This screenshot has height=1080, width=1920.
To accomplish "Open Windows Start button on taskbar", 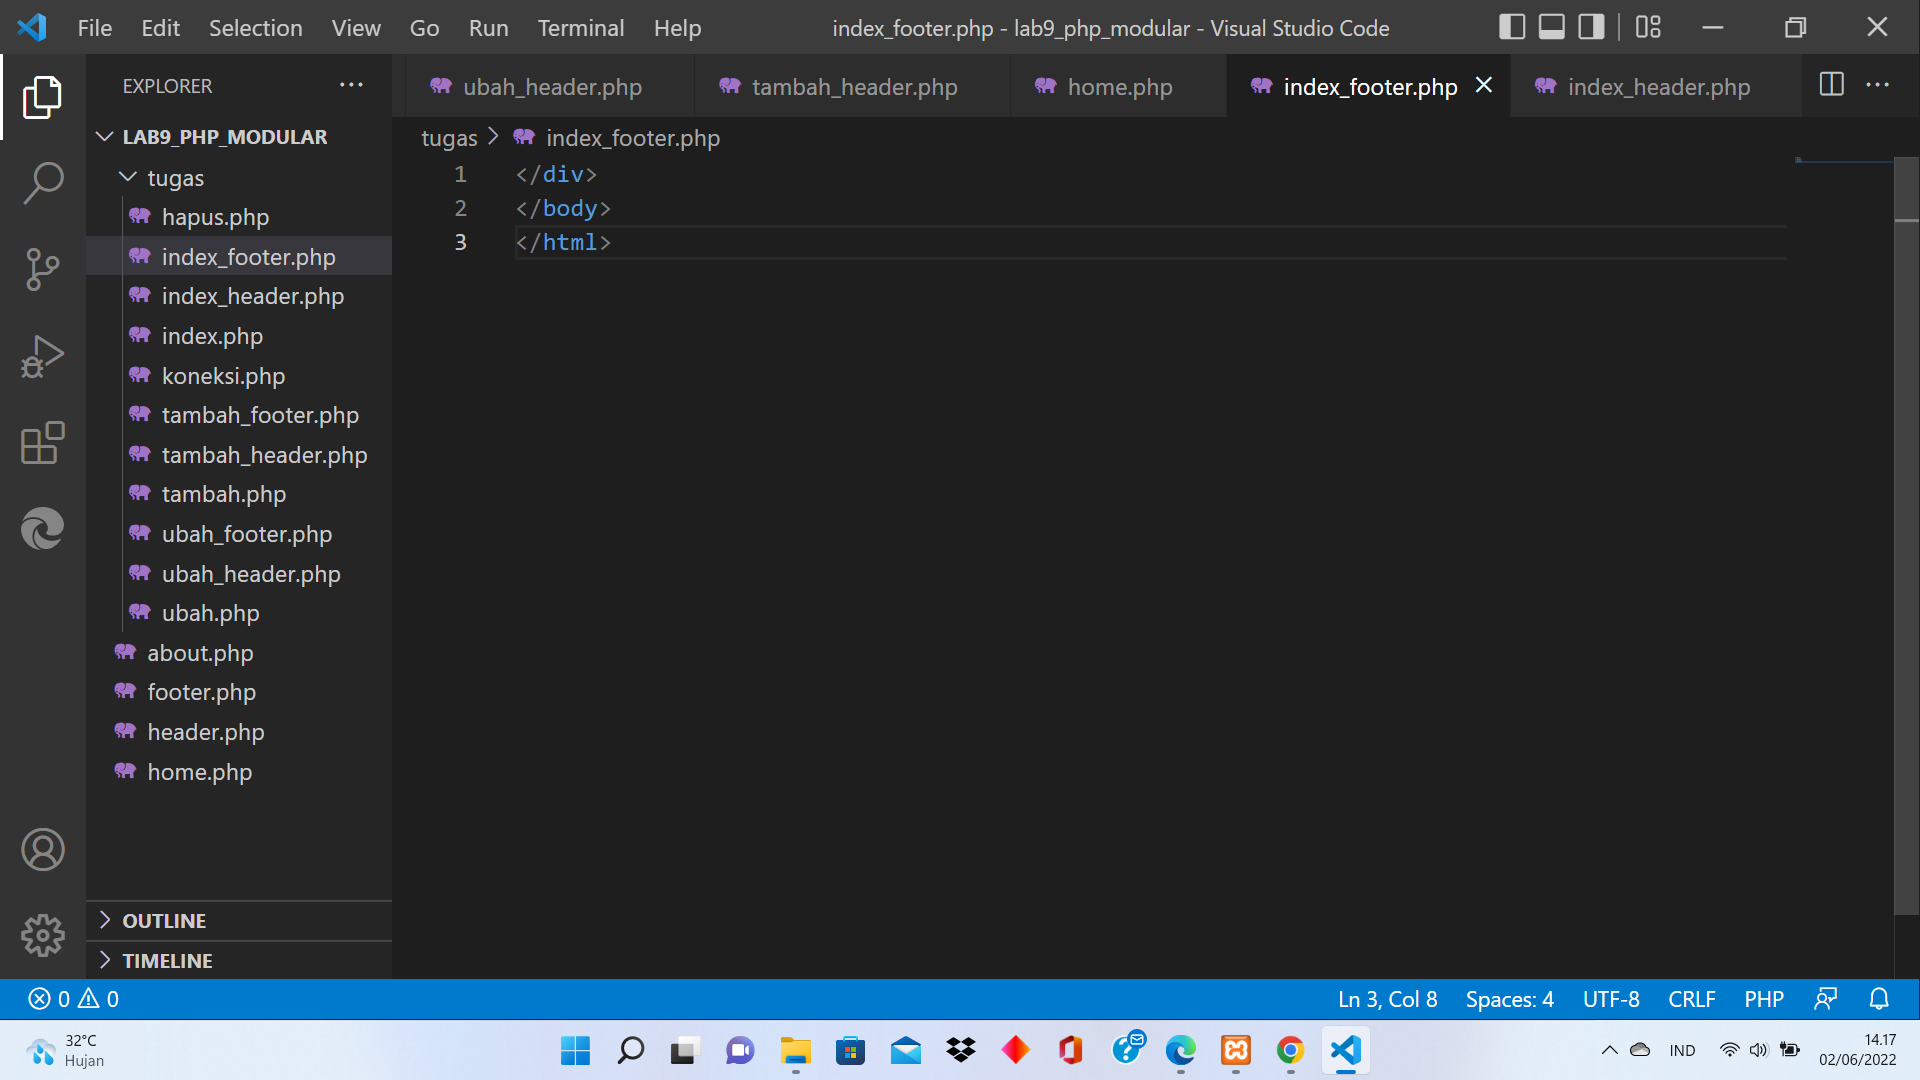I will (575, 1050).
